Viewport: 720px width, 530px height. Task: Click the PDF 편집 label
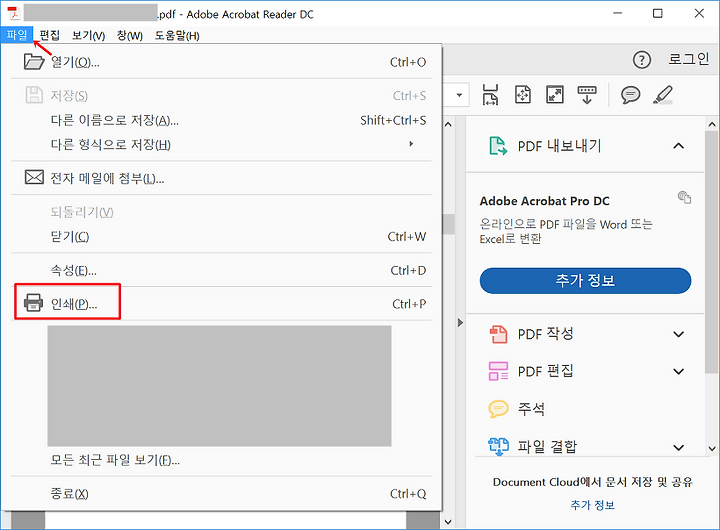click(546, 371)
